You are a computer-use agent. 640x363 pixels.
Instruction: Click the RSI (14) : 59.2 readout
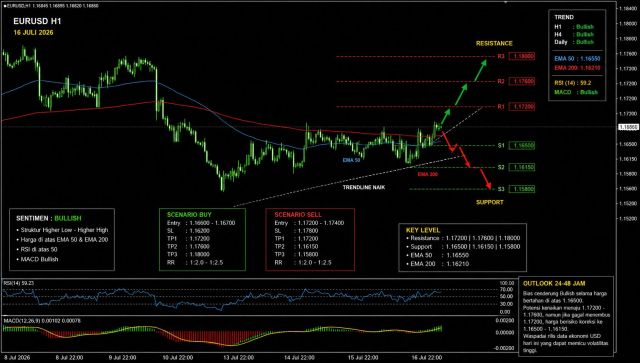click(573, 83)
